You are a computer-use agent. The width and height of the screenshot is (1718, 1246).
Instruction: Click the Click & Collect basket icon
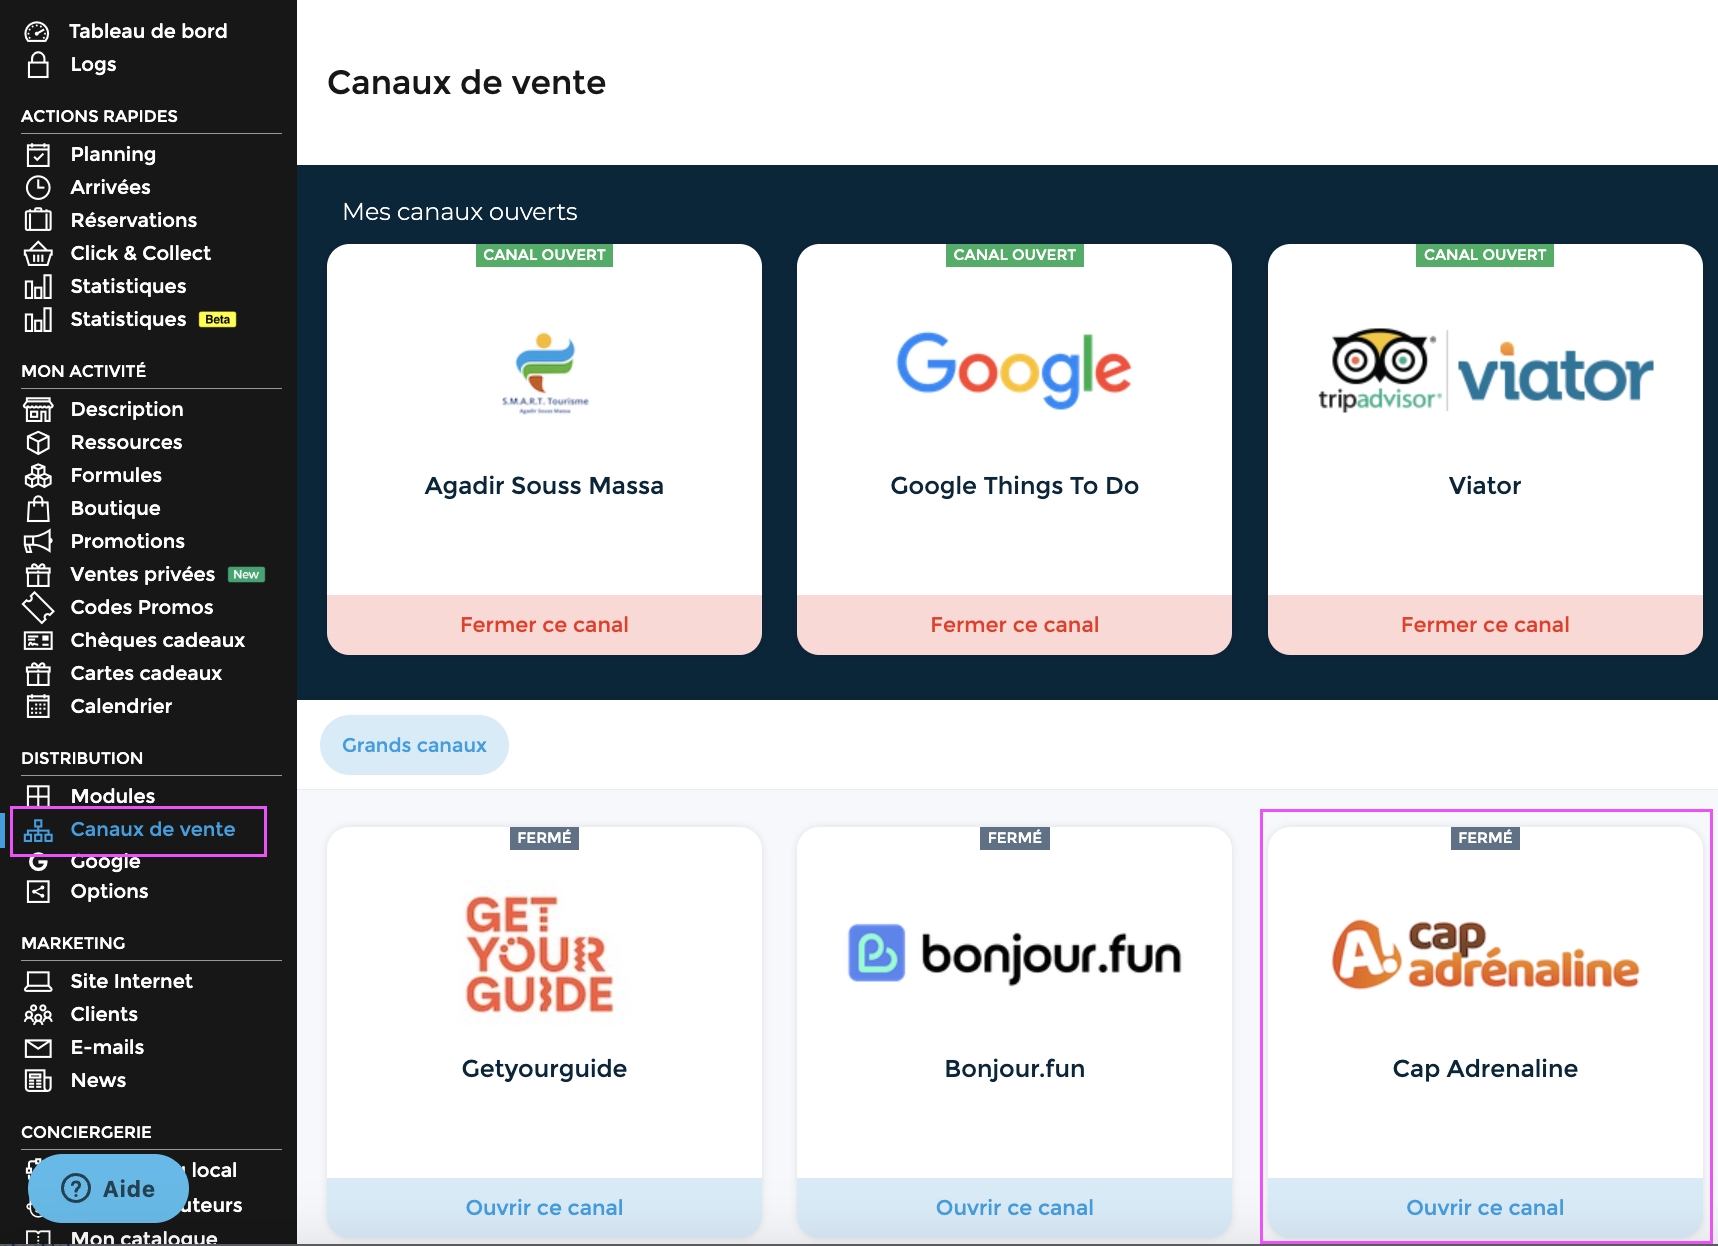pos(38,254)
